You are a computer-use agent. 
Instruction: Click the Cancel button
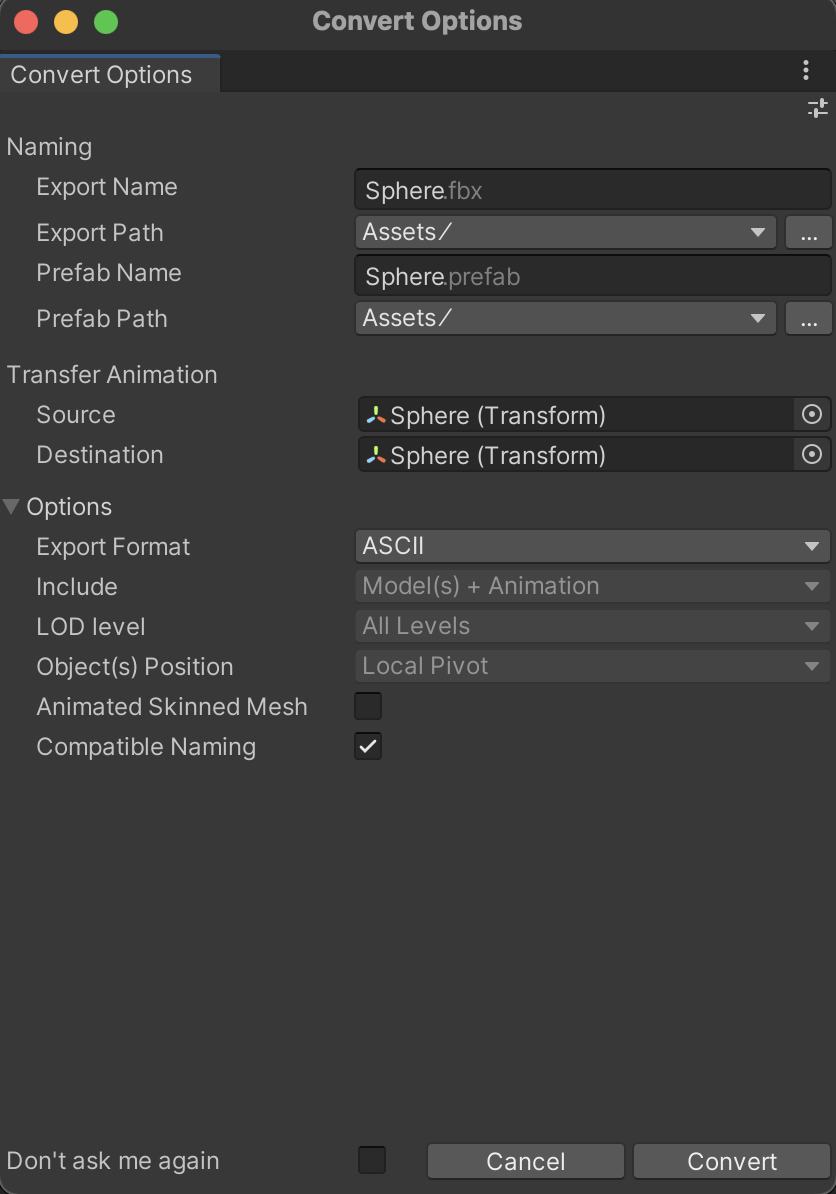[x=525, y=1161]
